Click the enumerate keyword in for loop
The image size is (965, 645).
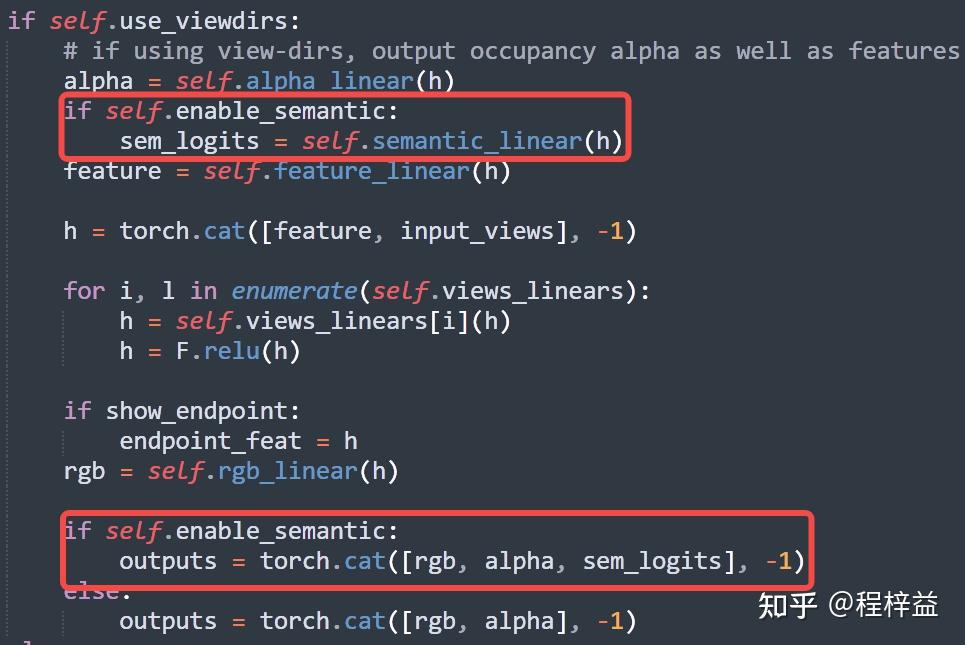pos(294,291)
